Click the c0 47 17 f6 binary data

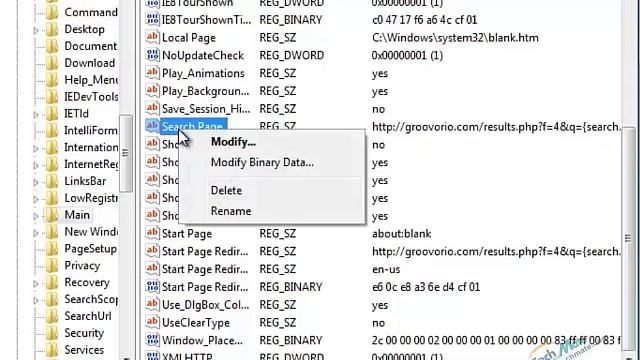[x=424, y=20]
